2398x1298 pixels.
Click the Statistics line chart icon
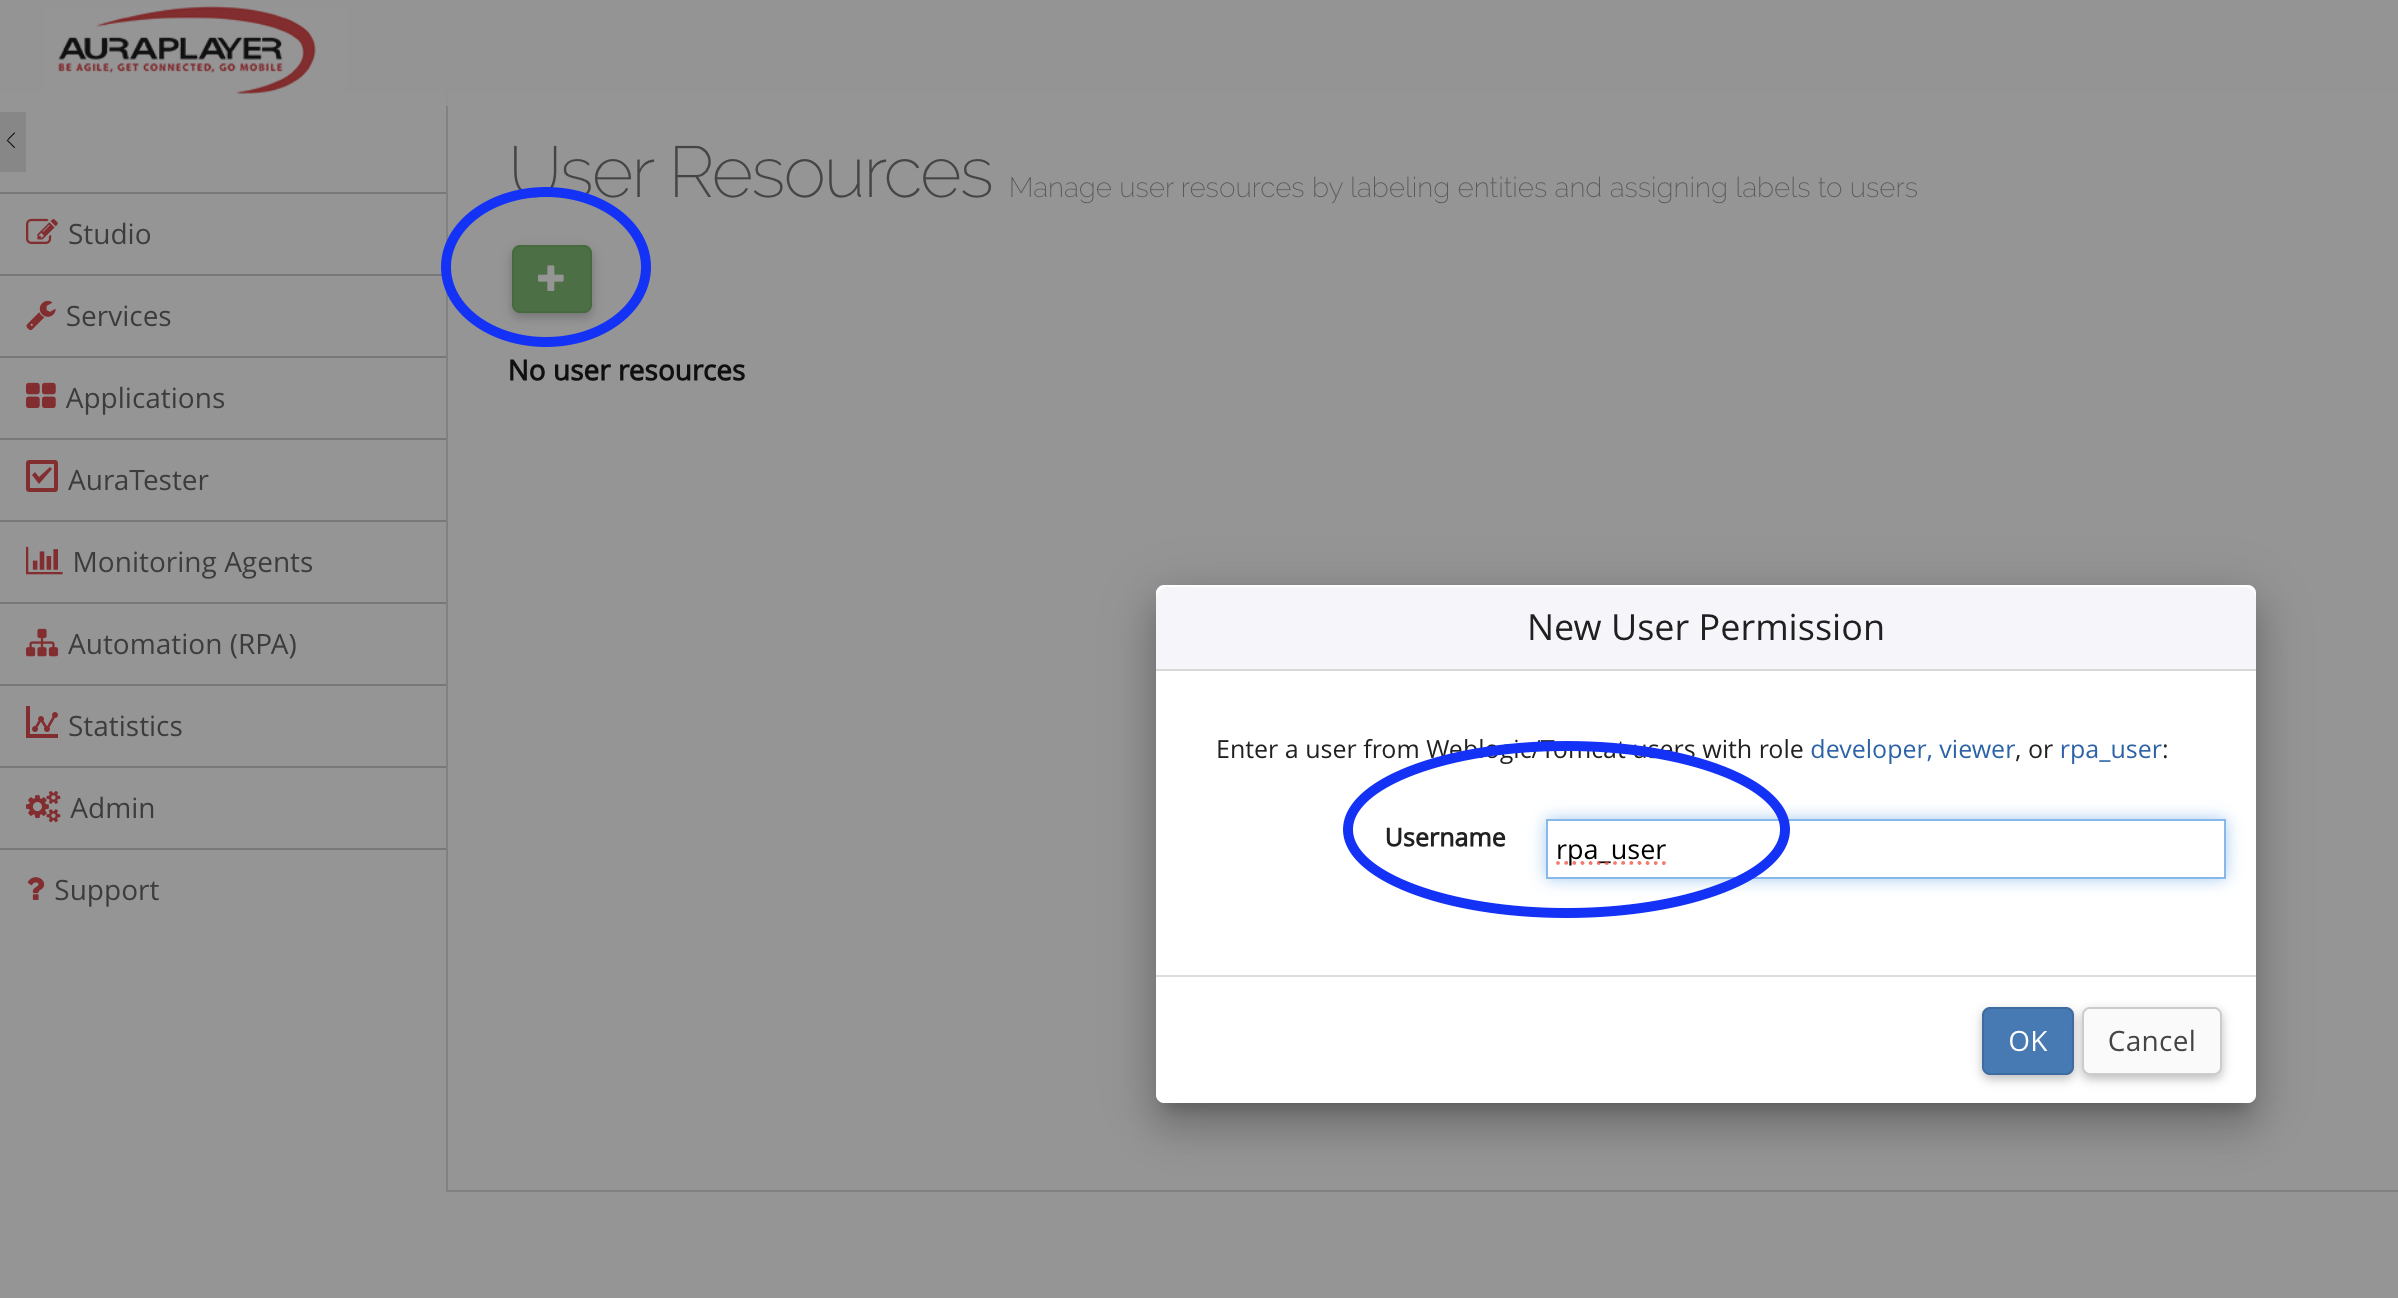pos(42,723)
